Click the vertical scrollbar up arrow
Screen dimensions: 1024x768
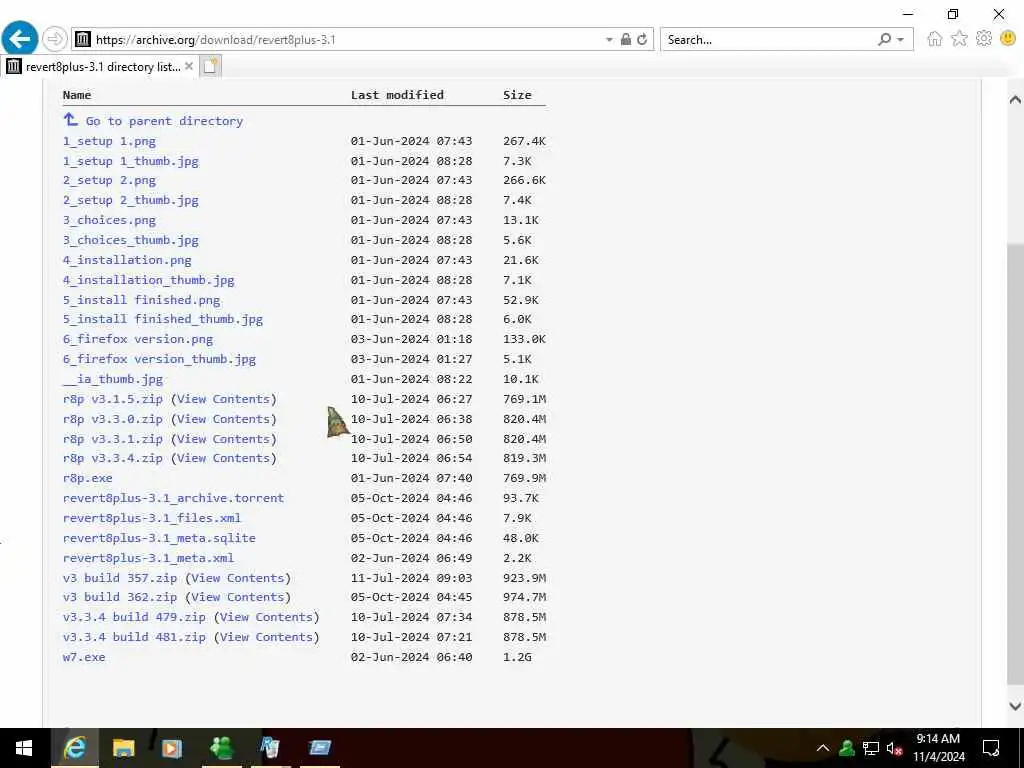[1014, 99]
